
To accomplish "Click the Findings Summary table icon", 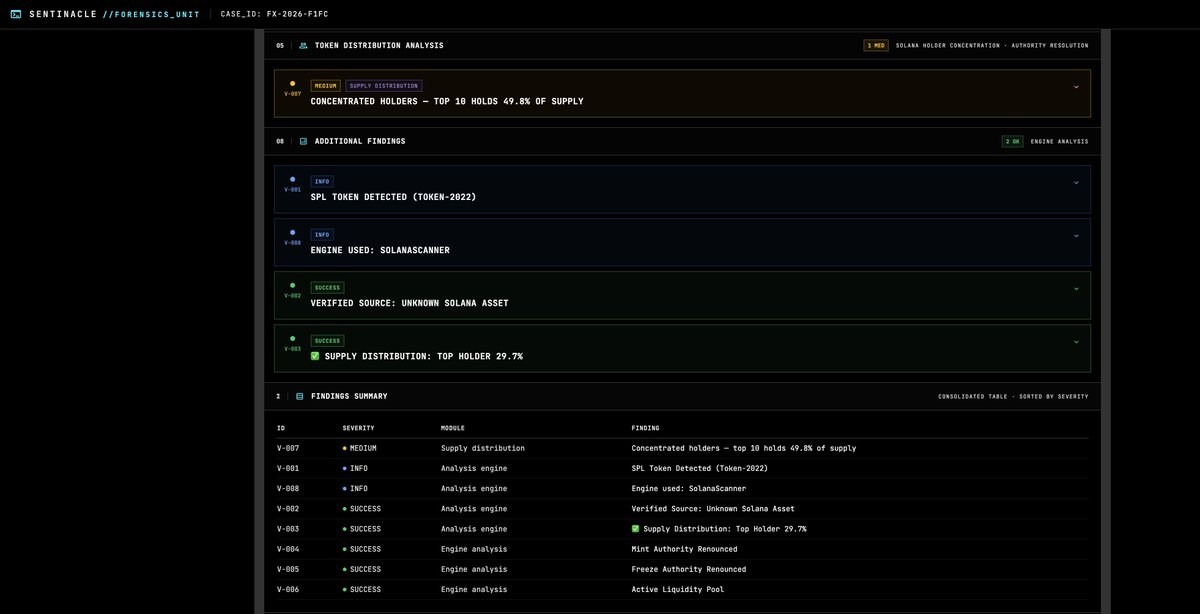I will click(x=299, y=396).
